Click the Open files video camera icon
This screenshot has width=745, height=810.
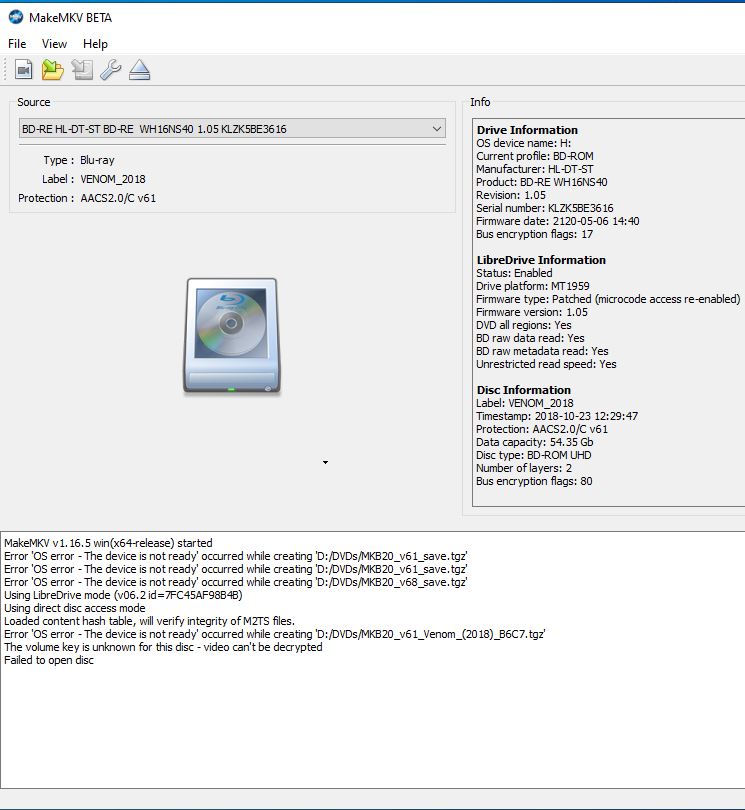pos(23,70)
